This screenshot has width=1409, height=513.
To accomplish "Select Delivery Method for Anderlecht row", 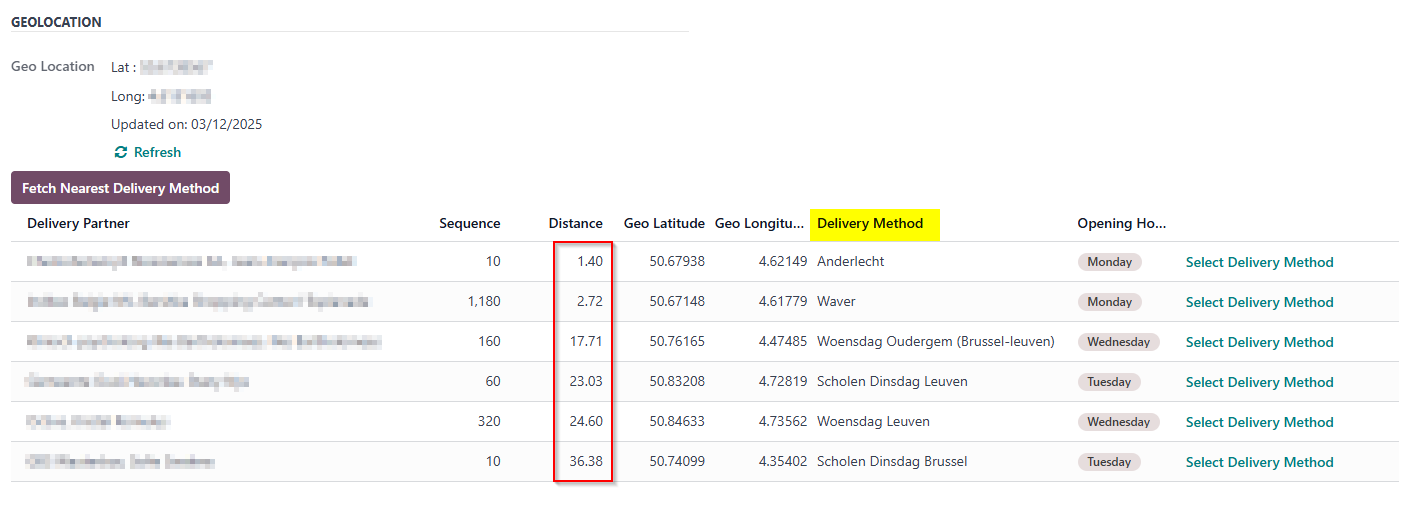I will click(x=1259, y=262).
